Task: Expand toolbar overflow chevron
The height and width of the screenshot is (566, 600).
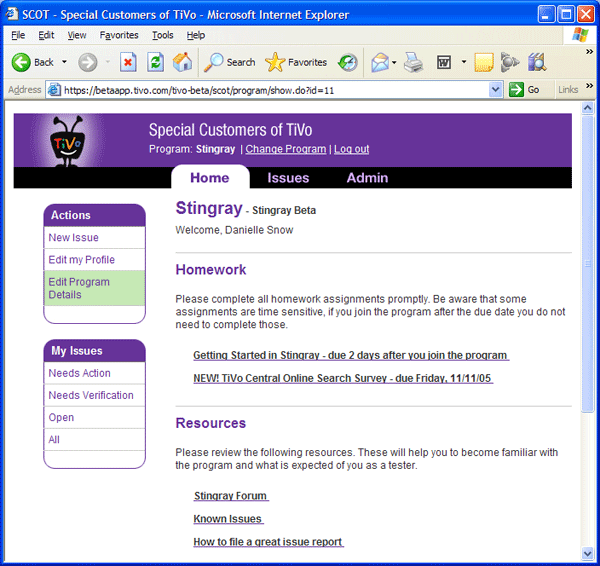Action: (x=589, y=52)
